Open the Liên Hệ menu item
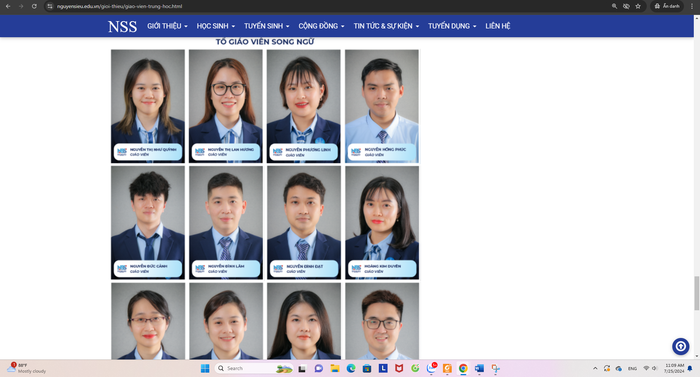The image size is (700, 377). coord(498,26)
